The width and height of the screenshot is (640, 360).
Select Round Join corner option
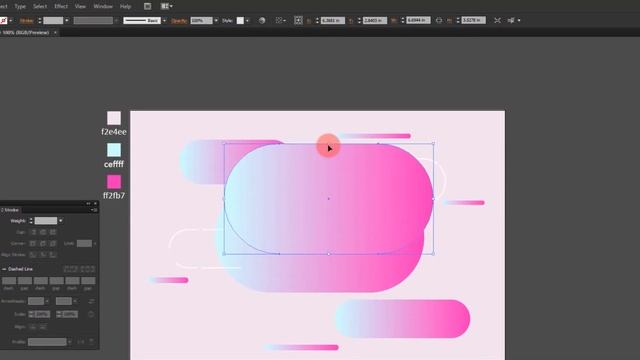coord(43,243)
